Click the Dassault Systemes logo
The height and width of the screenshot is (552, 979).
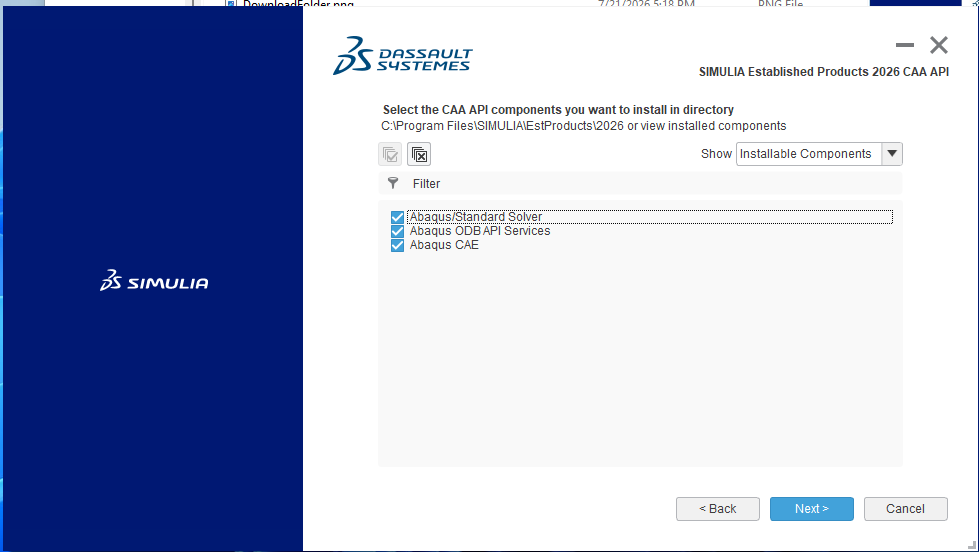point(403,56)
